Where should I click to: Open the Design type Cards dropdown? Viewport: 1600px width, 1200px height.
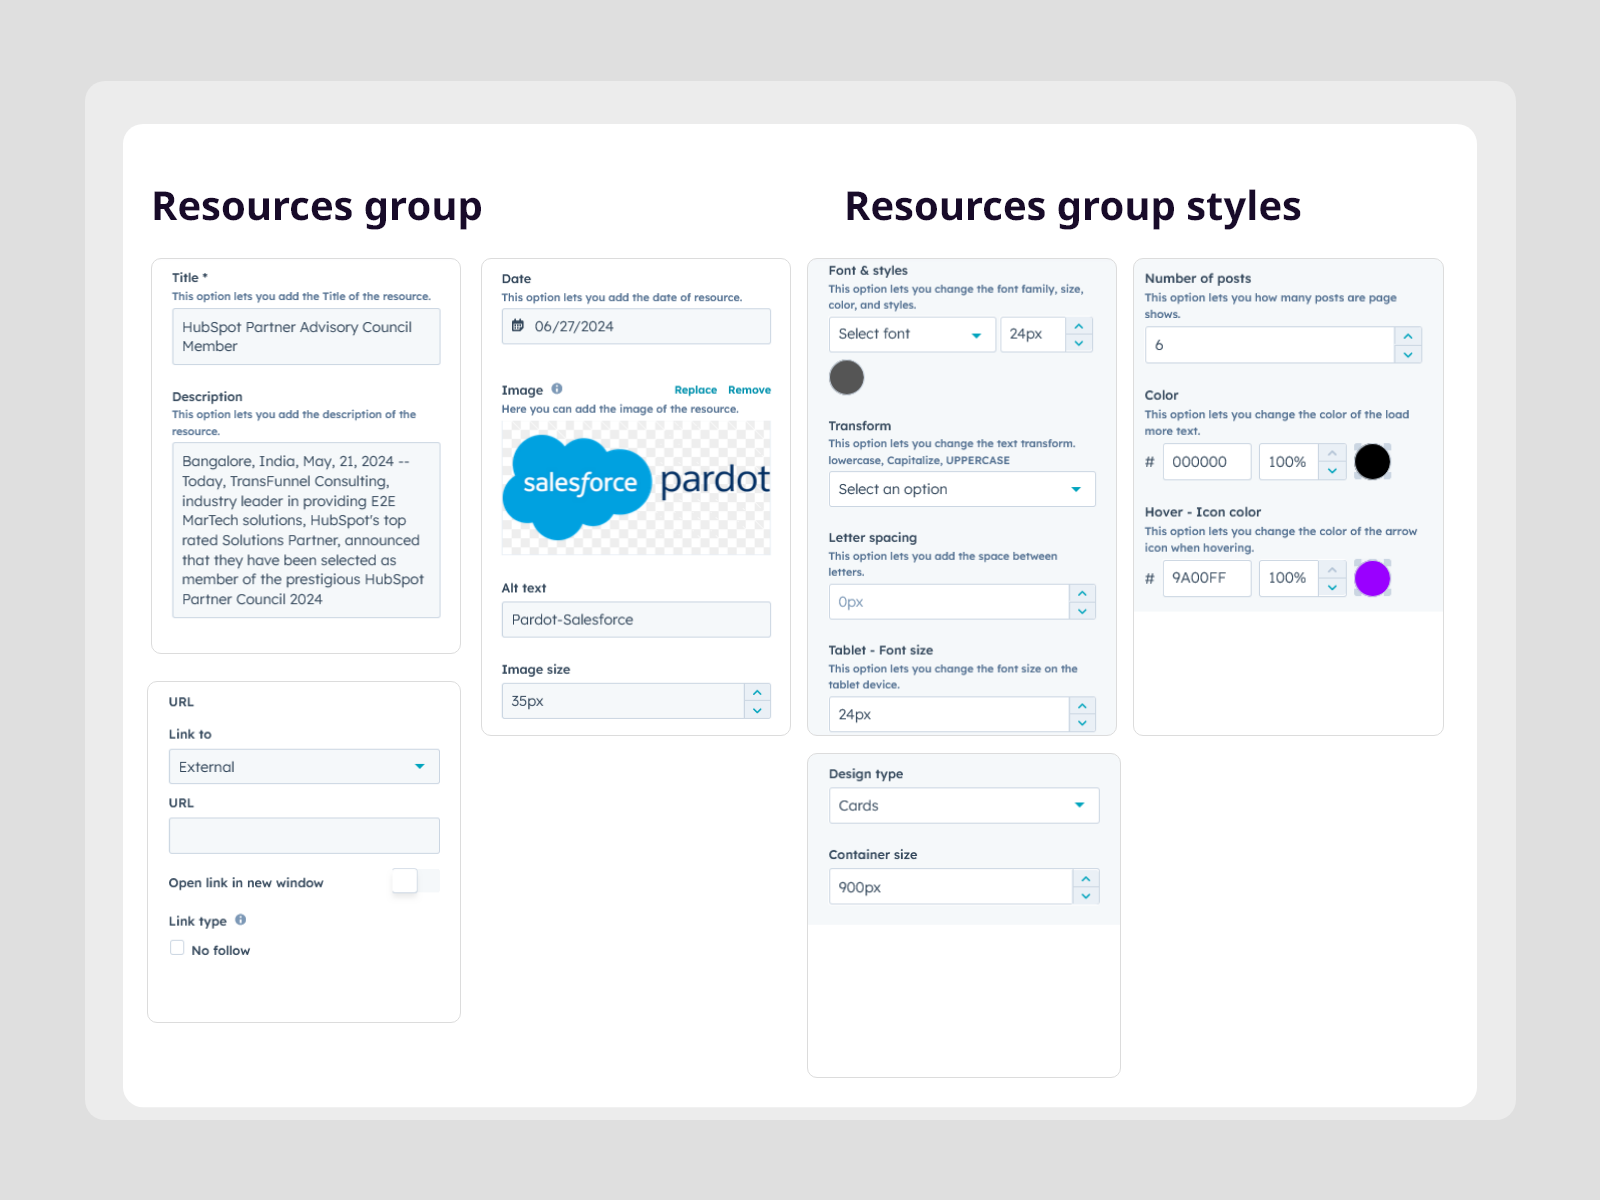pyautogui.click(x=963, y=806)
